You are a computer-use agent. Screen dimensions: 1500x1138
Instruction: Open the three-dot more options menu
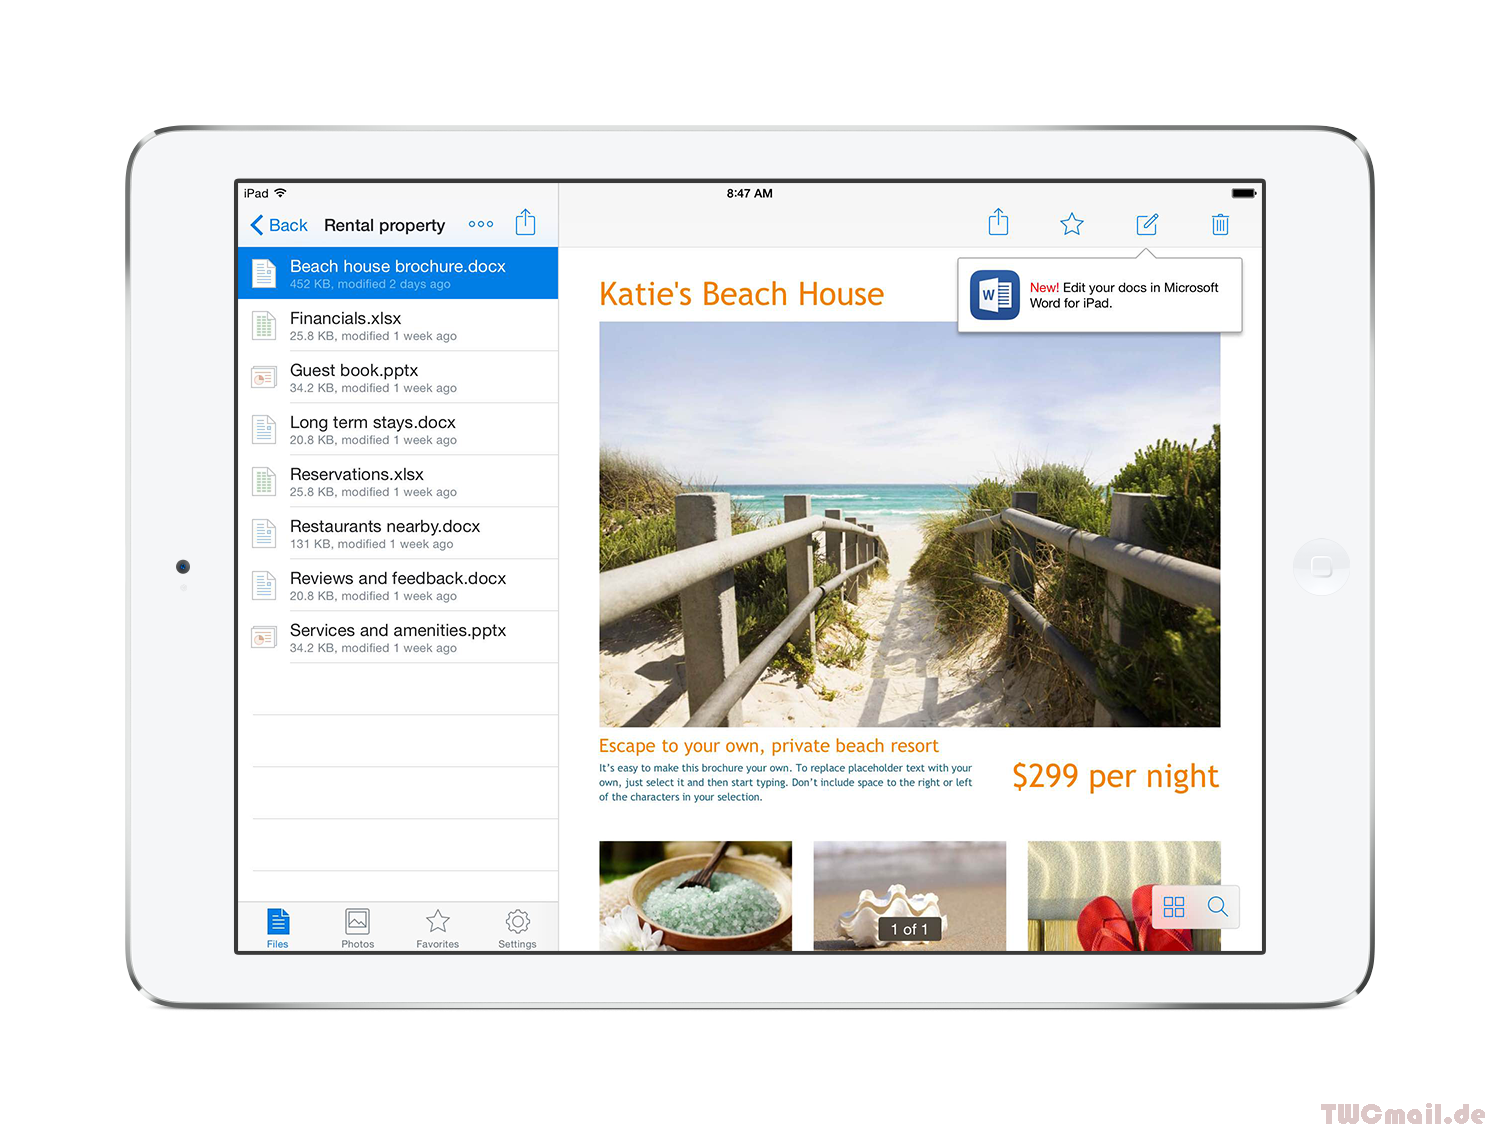point(481,224)
